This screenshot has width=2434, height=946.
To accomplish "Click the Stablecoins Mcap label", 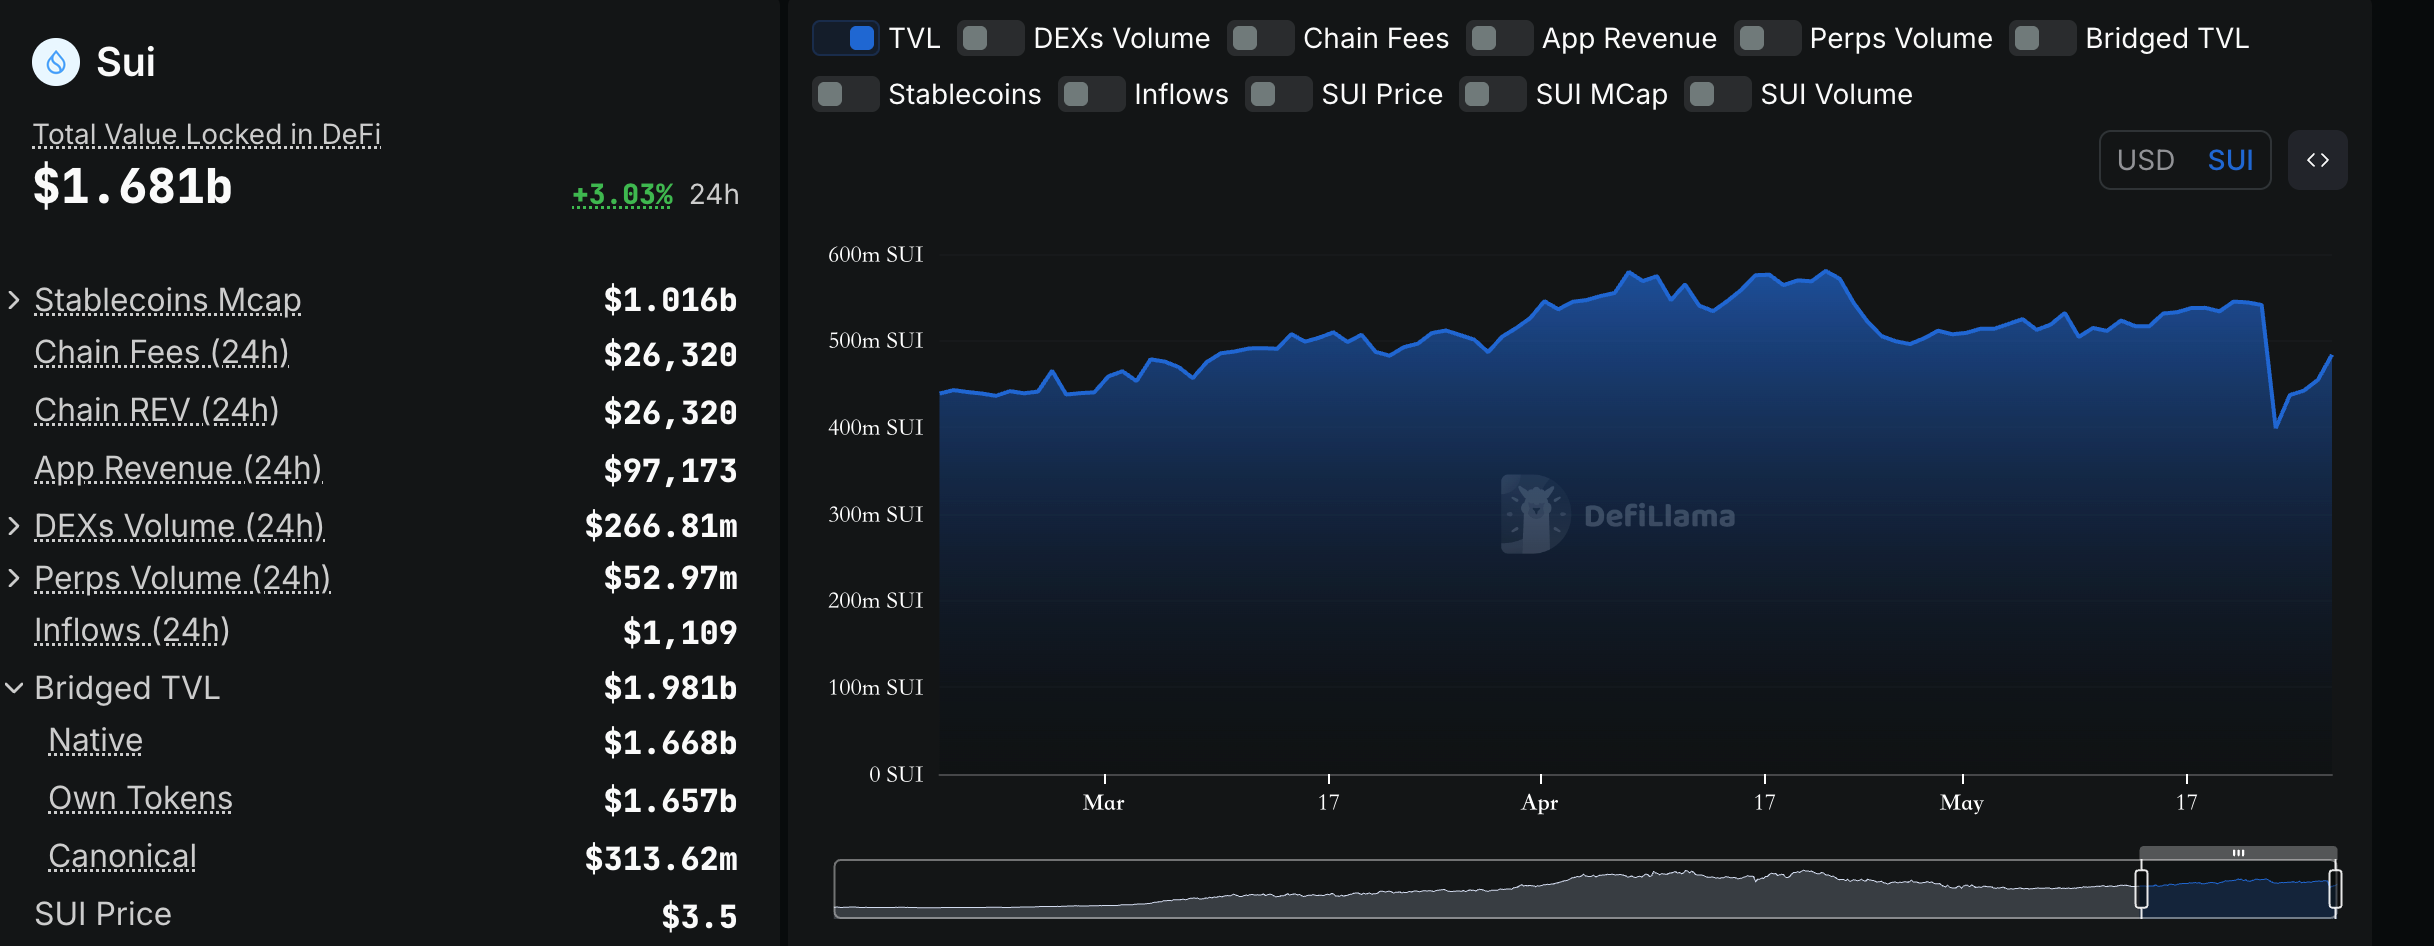I will [x=167, y=300].
